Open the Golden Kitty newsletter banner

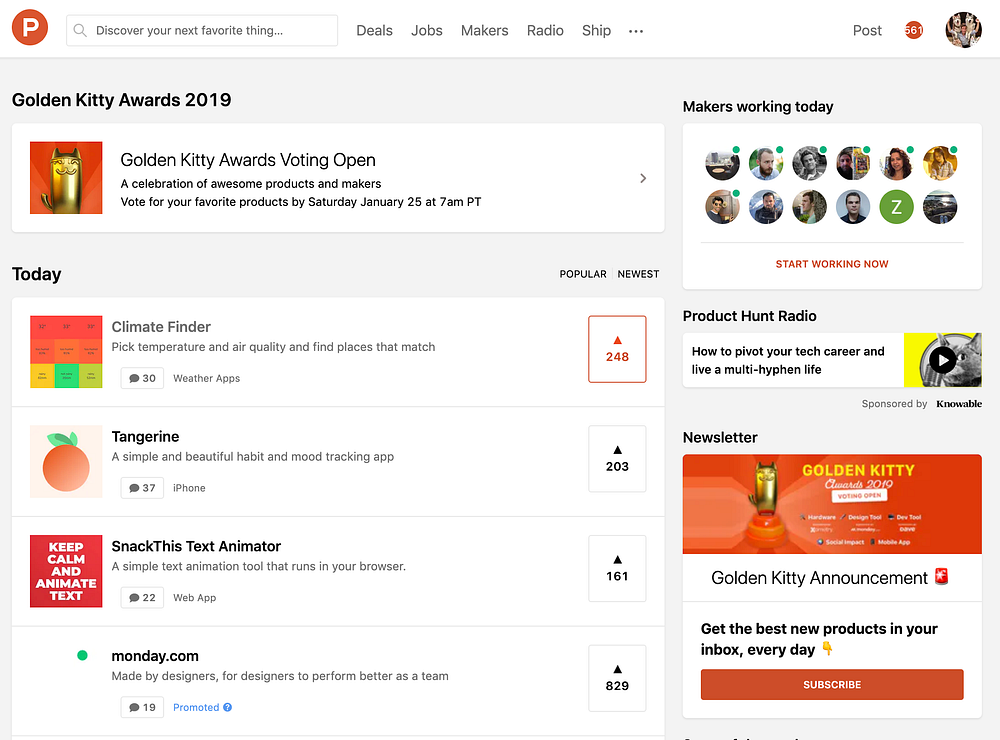click(x=832, y=504)
